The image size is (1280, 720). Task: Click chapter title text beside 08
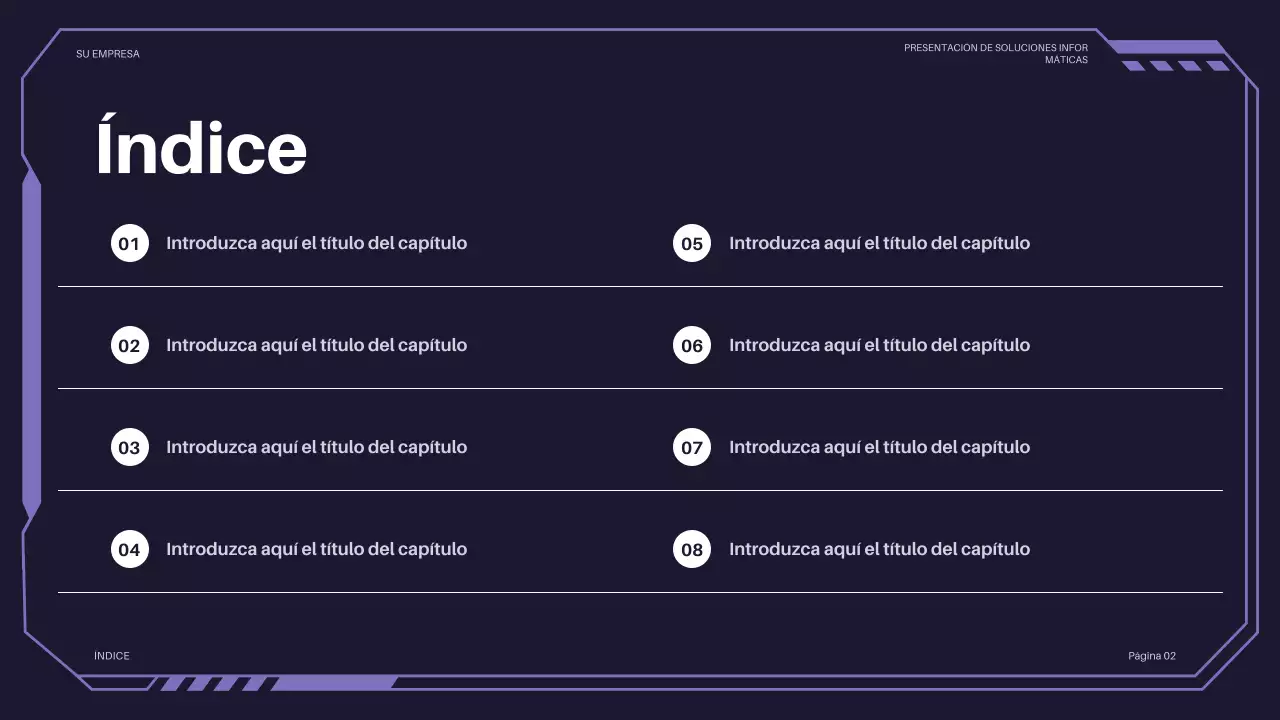[x=879, y=549]
